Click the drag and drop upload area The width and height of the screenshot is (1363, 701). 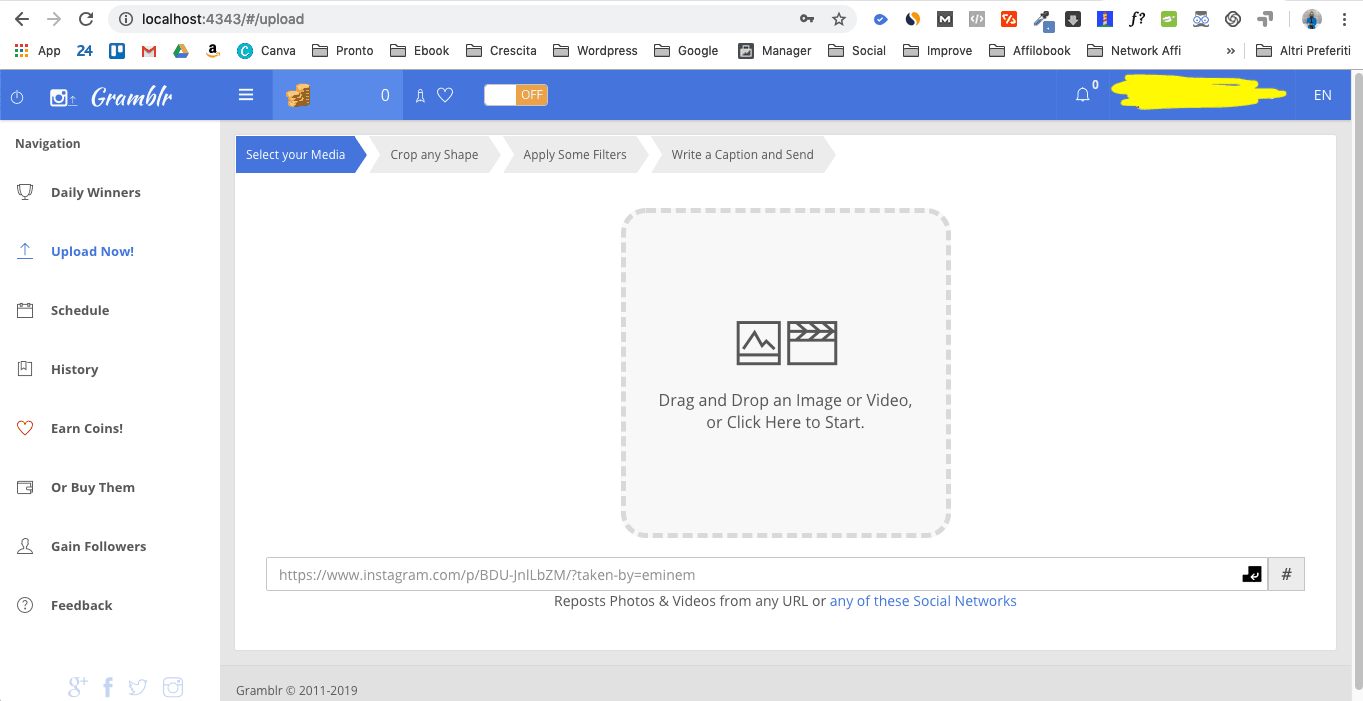point(785,373)
